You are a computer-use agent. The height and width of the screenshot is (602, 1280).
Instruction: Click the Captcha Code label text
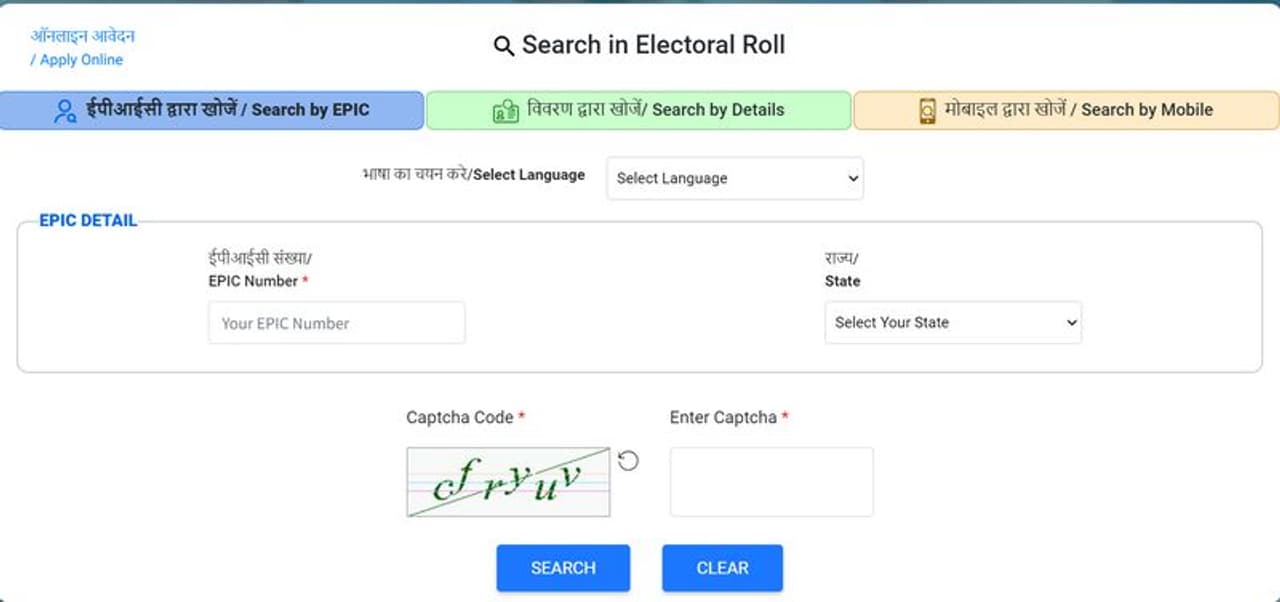point(460,417)
